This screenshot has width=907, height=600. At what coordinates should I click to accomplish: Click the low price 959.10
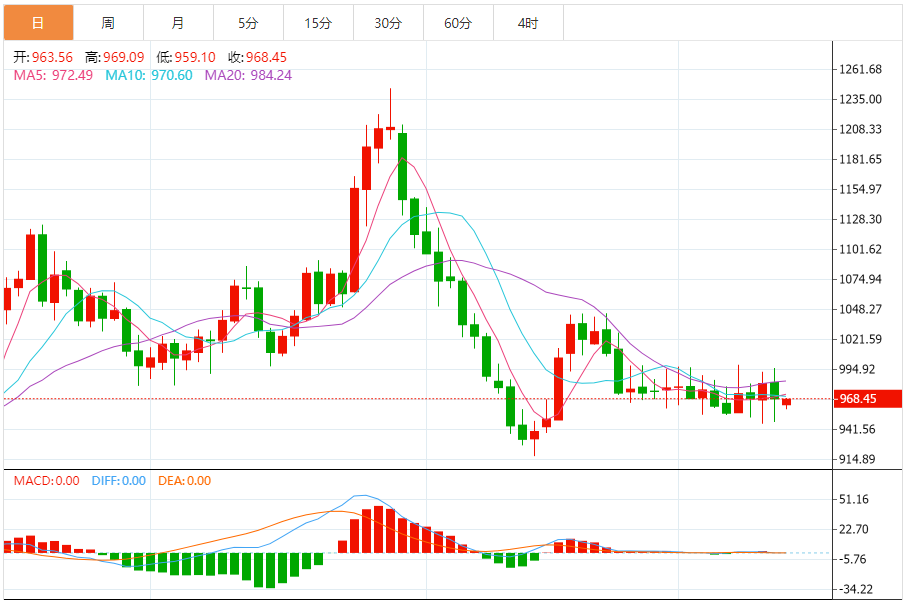[x=195, y=57]
